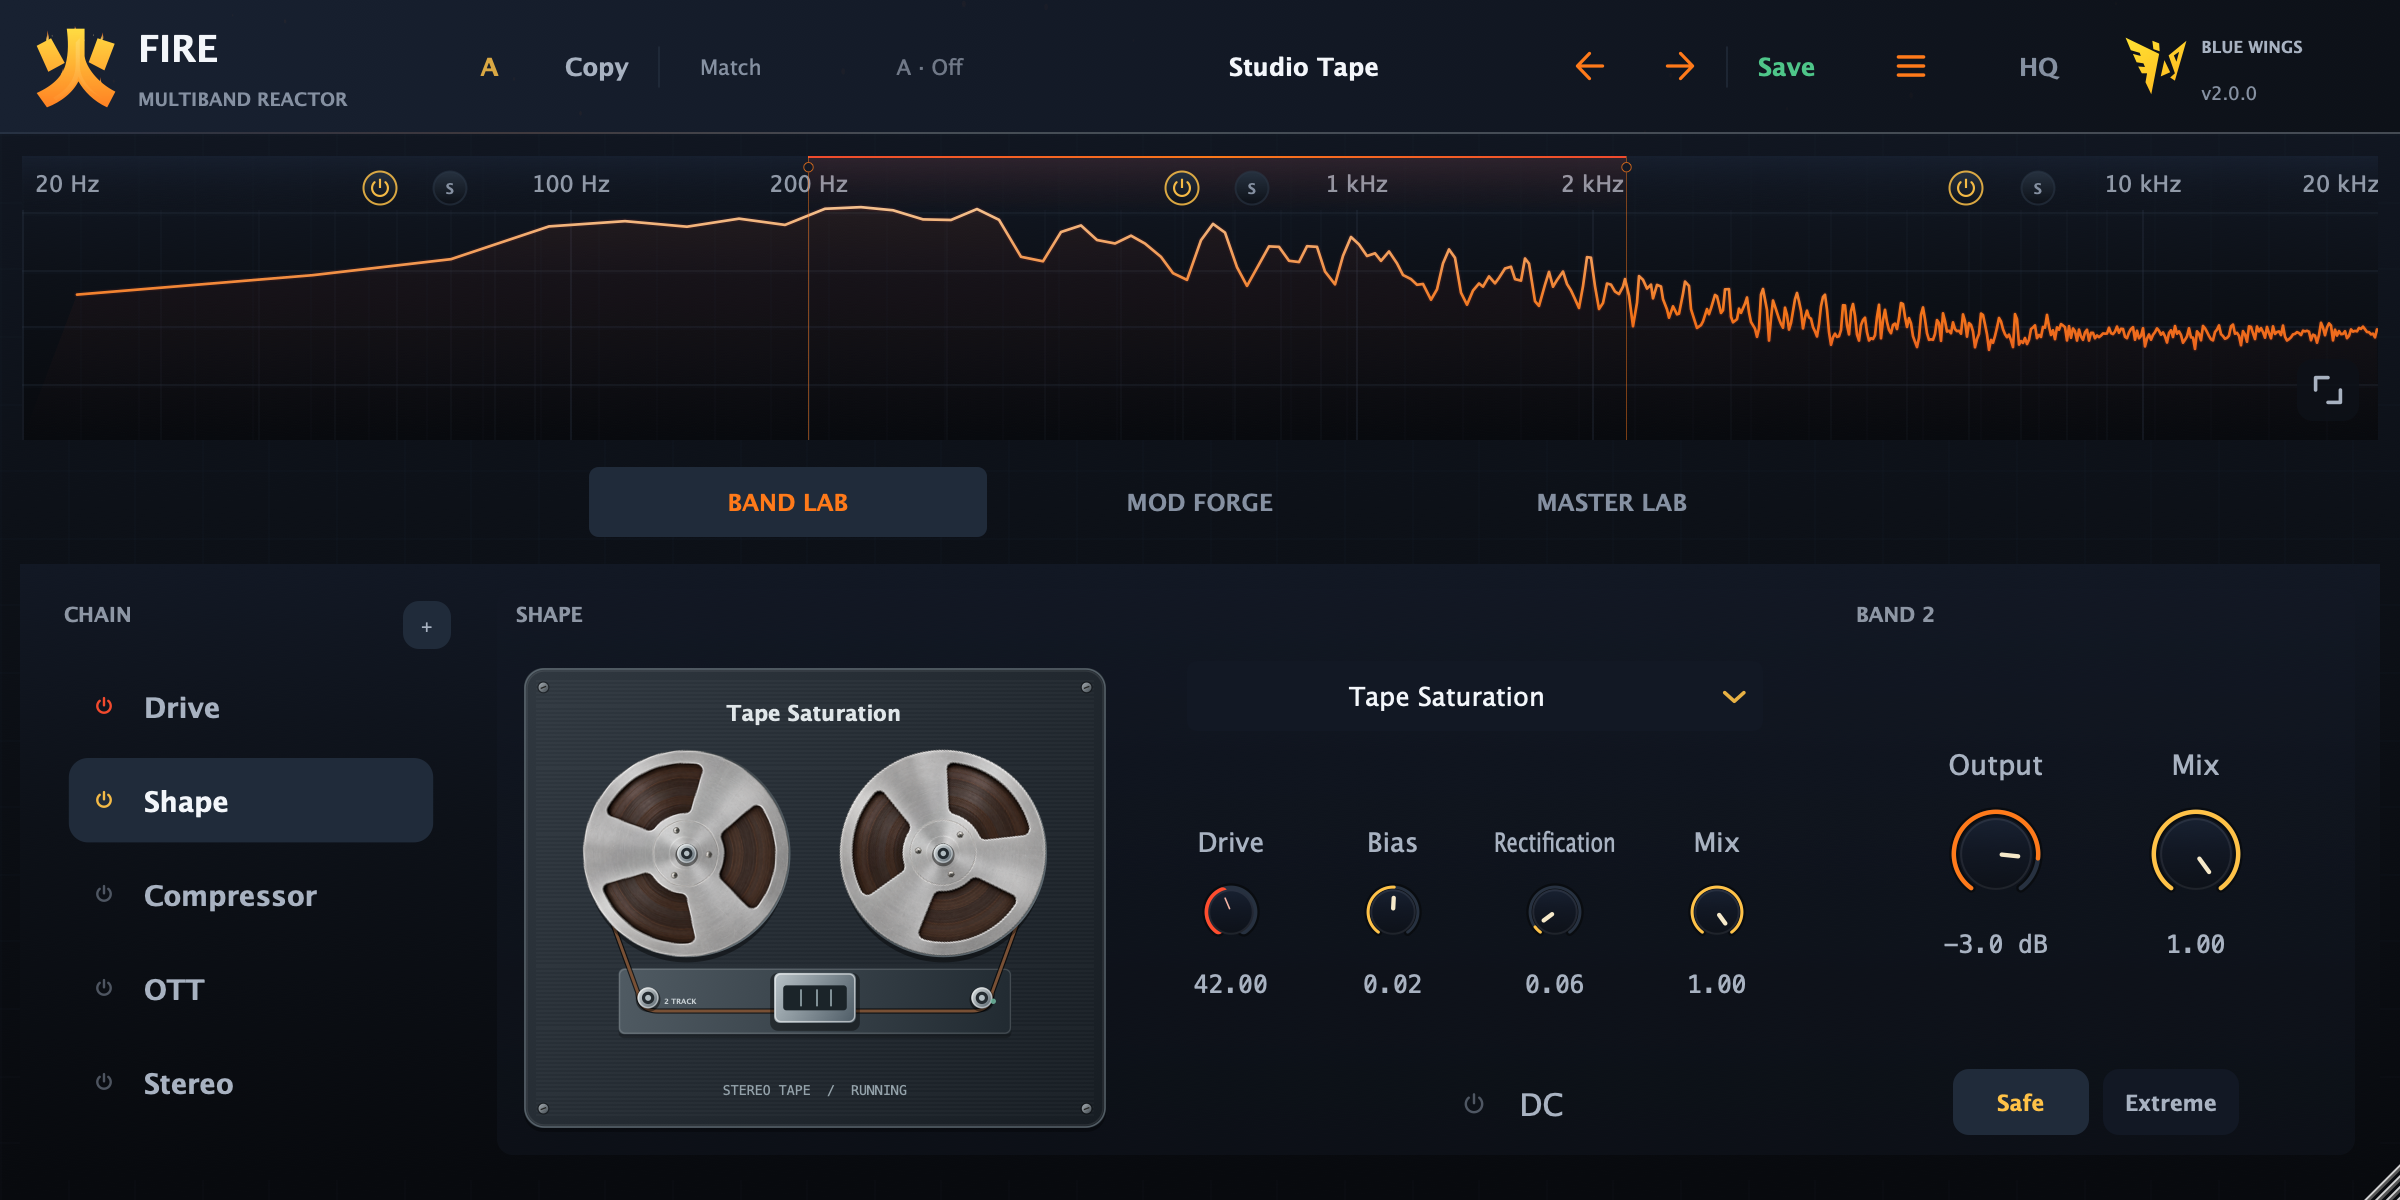Open the hamburger menu icon
This screenshot has width=2400, height=1200.
(x=1911, y=67)
